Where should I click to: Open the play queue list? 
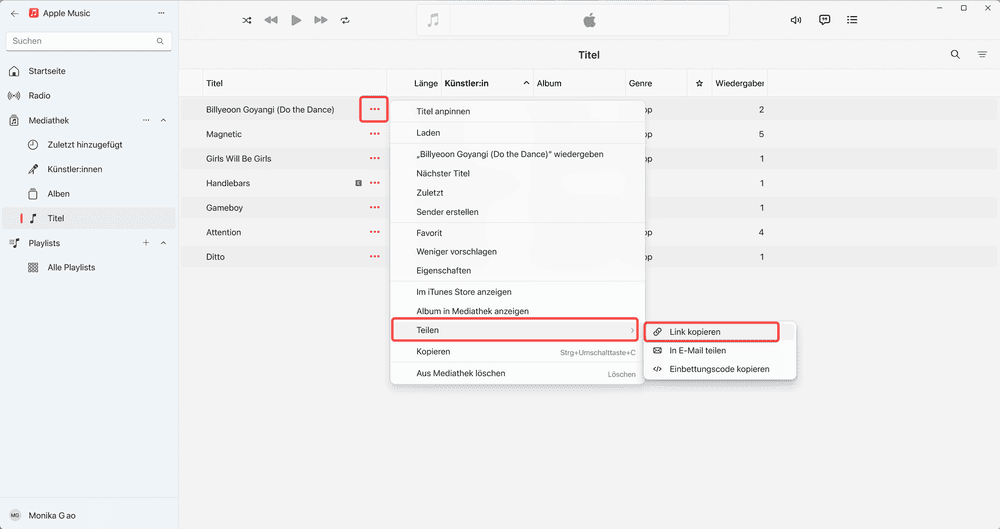click(x=852, y=20)
